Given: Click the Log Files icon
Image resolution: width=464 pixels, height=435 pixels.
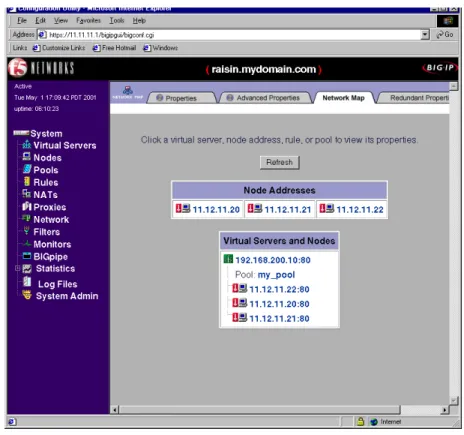Looking at the screenshot, I should pyautogui.click(x=27, y=282).
